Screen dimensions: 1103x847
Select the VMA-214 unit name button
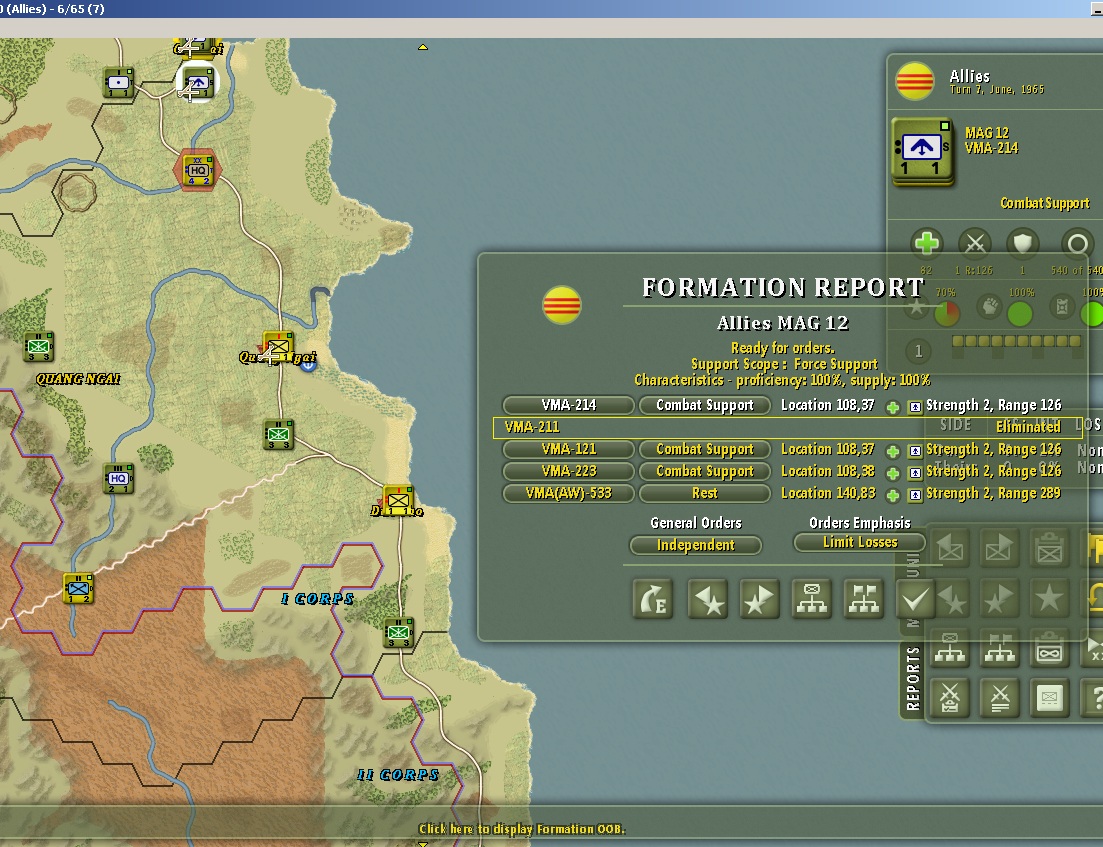[x=568, y=405]
